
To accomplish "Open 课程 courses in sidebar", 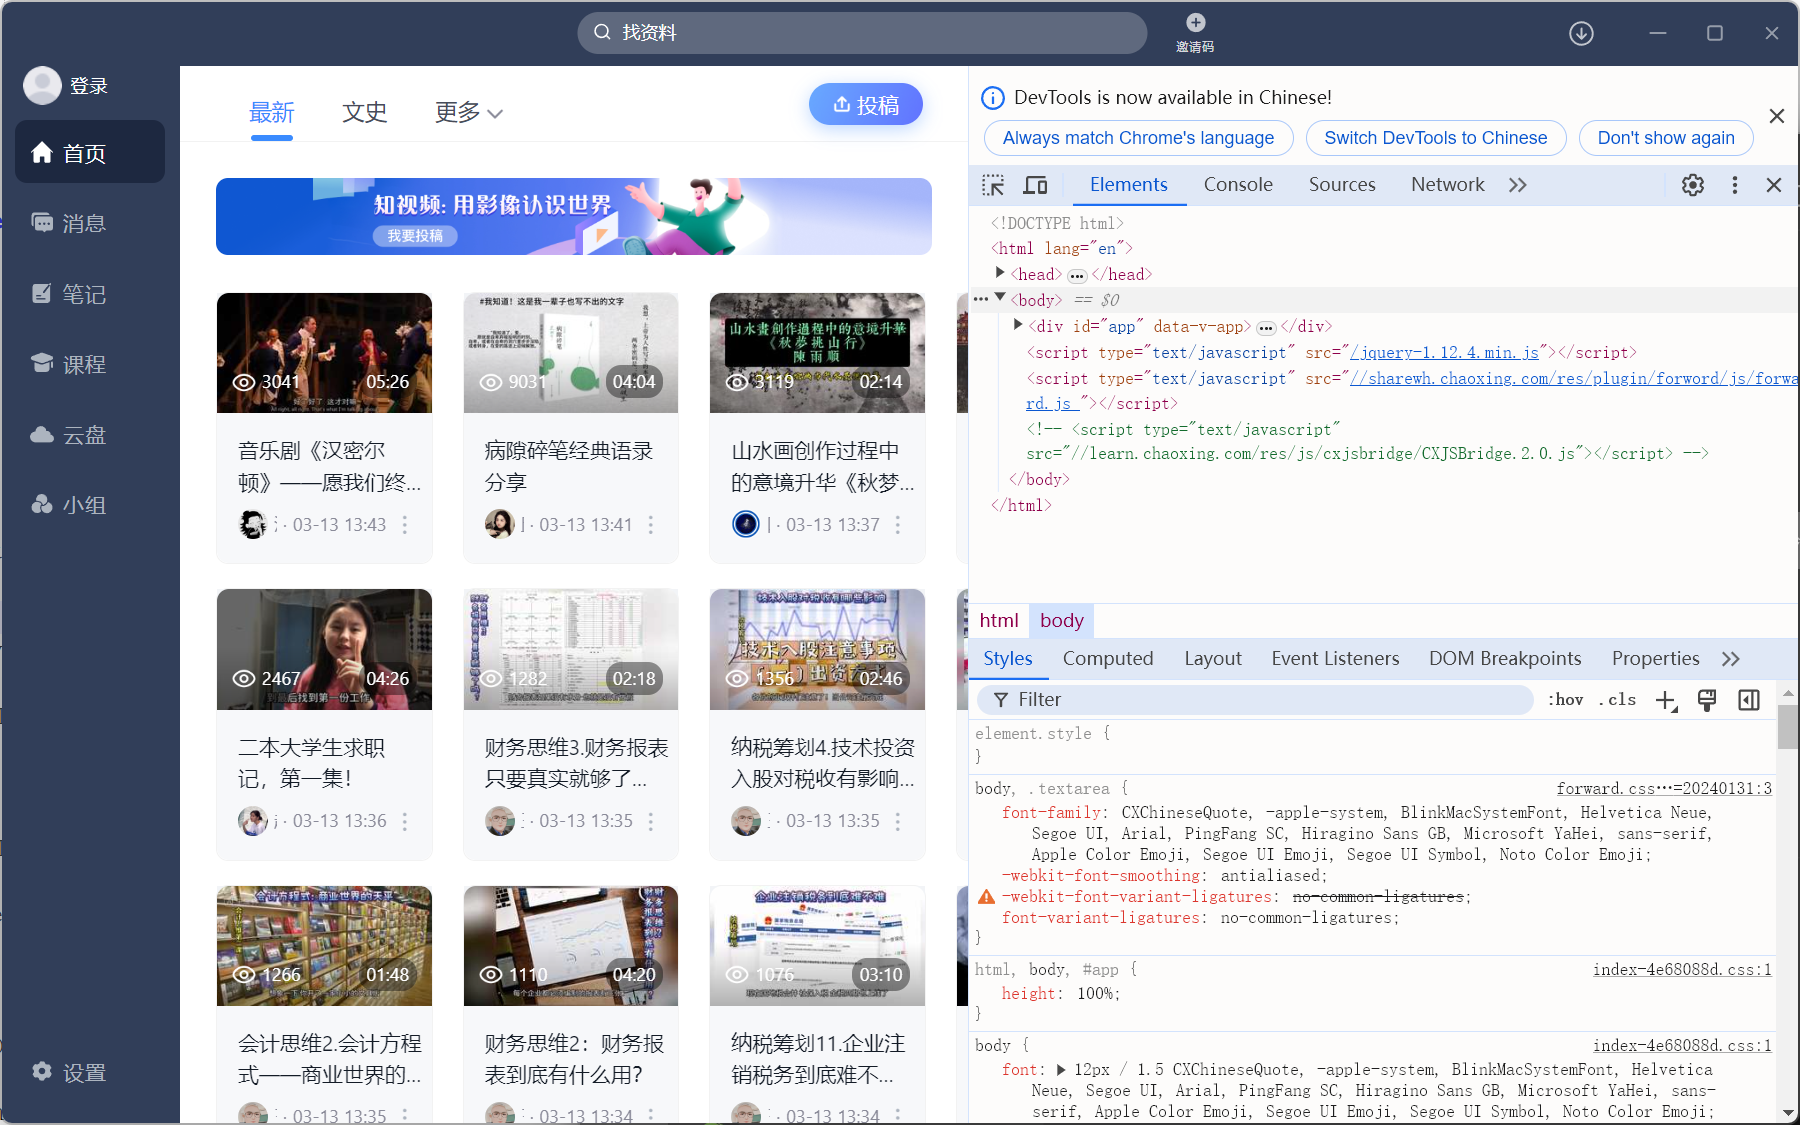I will (69, 364).
